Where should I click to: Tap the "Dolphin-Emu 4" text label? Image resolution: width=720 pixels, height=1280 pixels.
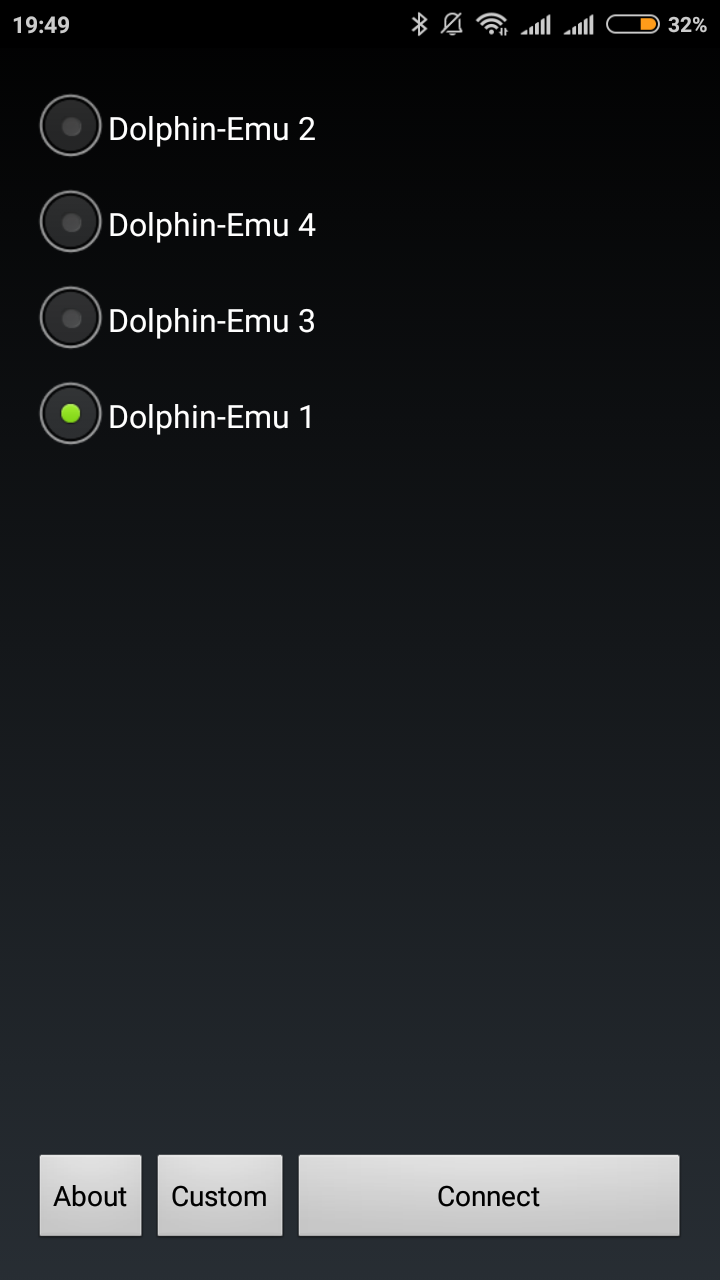click(x=212, y=225)
